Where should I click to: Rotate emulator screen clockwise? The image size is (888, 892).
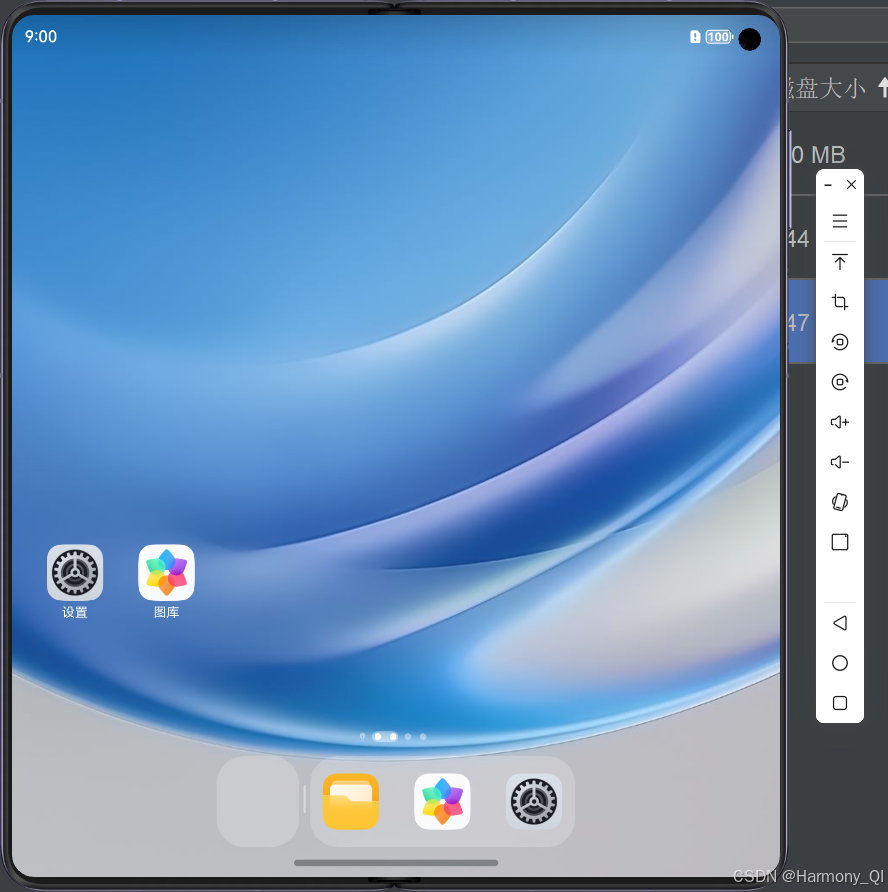840,382
